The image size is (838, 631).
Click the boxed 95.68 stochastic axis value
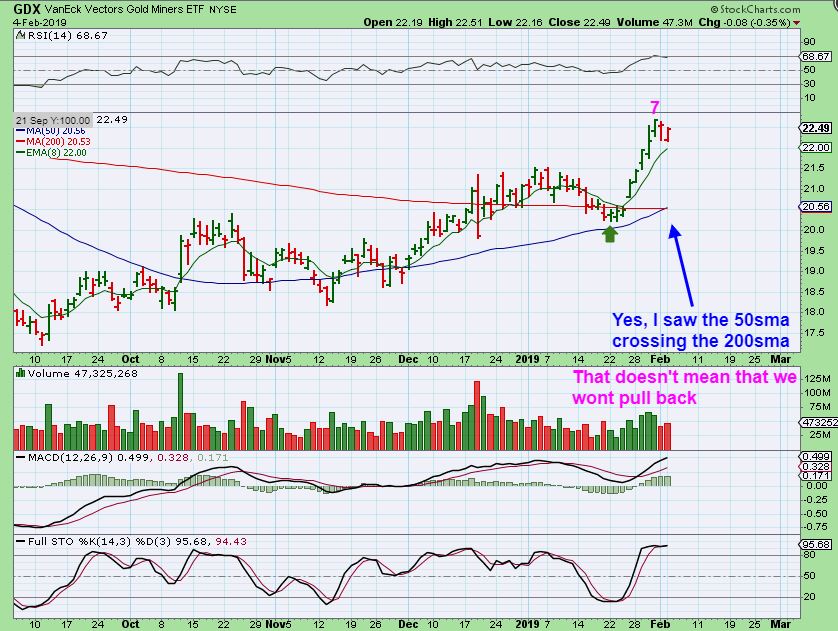(816, 544)
